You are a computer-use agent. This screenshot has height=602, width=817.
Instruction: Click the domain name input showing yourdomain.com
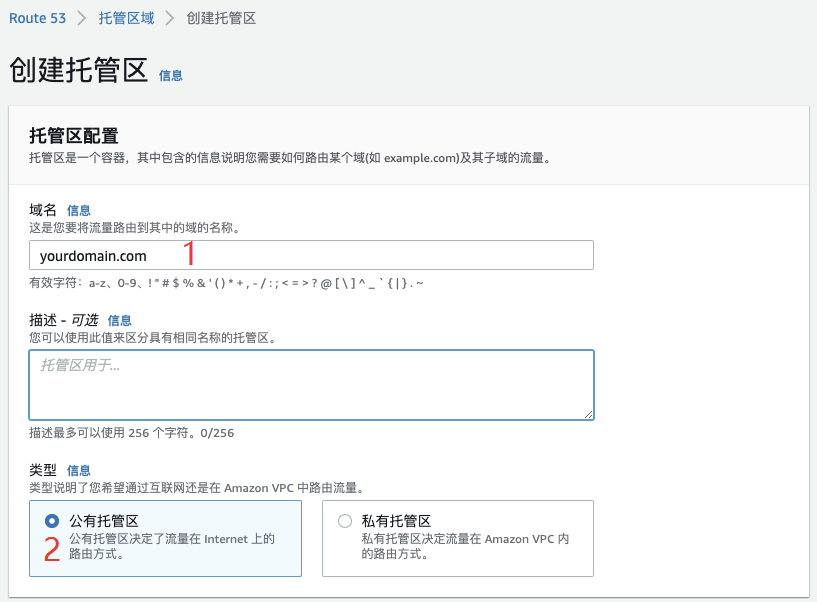coord(310,255)
